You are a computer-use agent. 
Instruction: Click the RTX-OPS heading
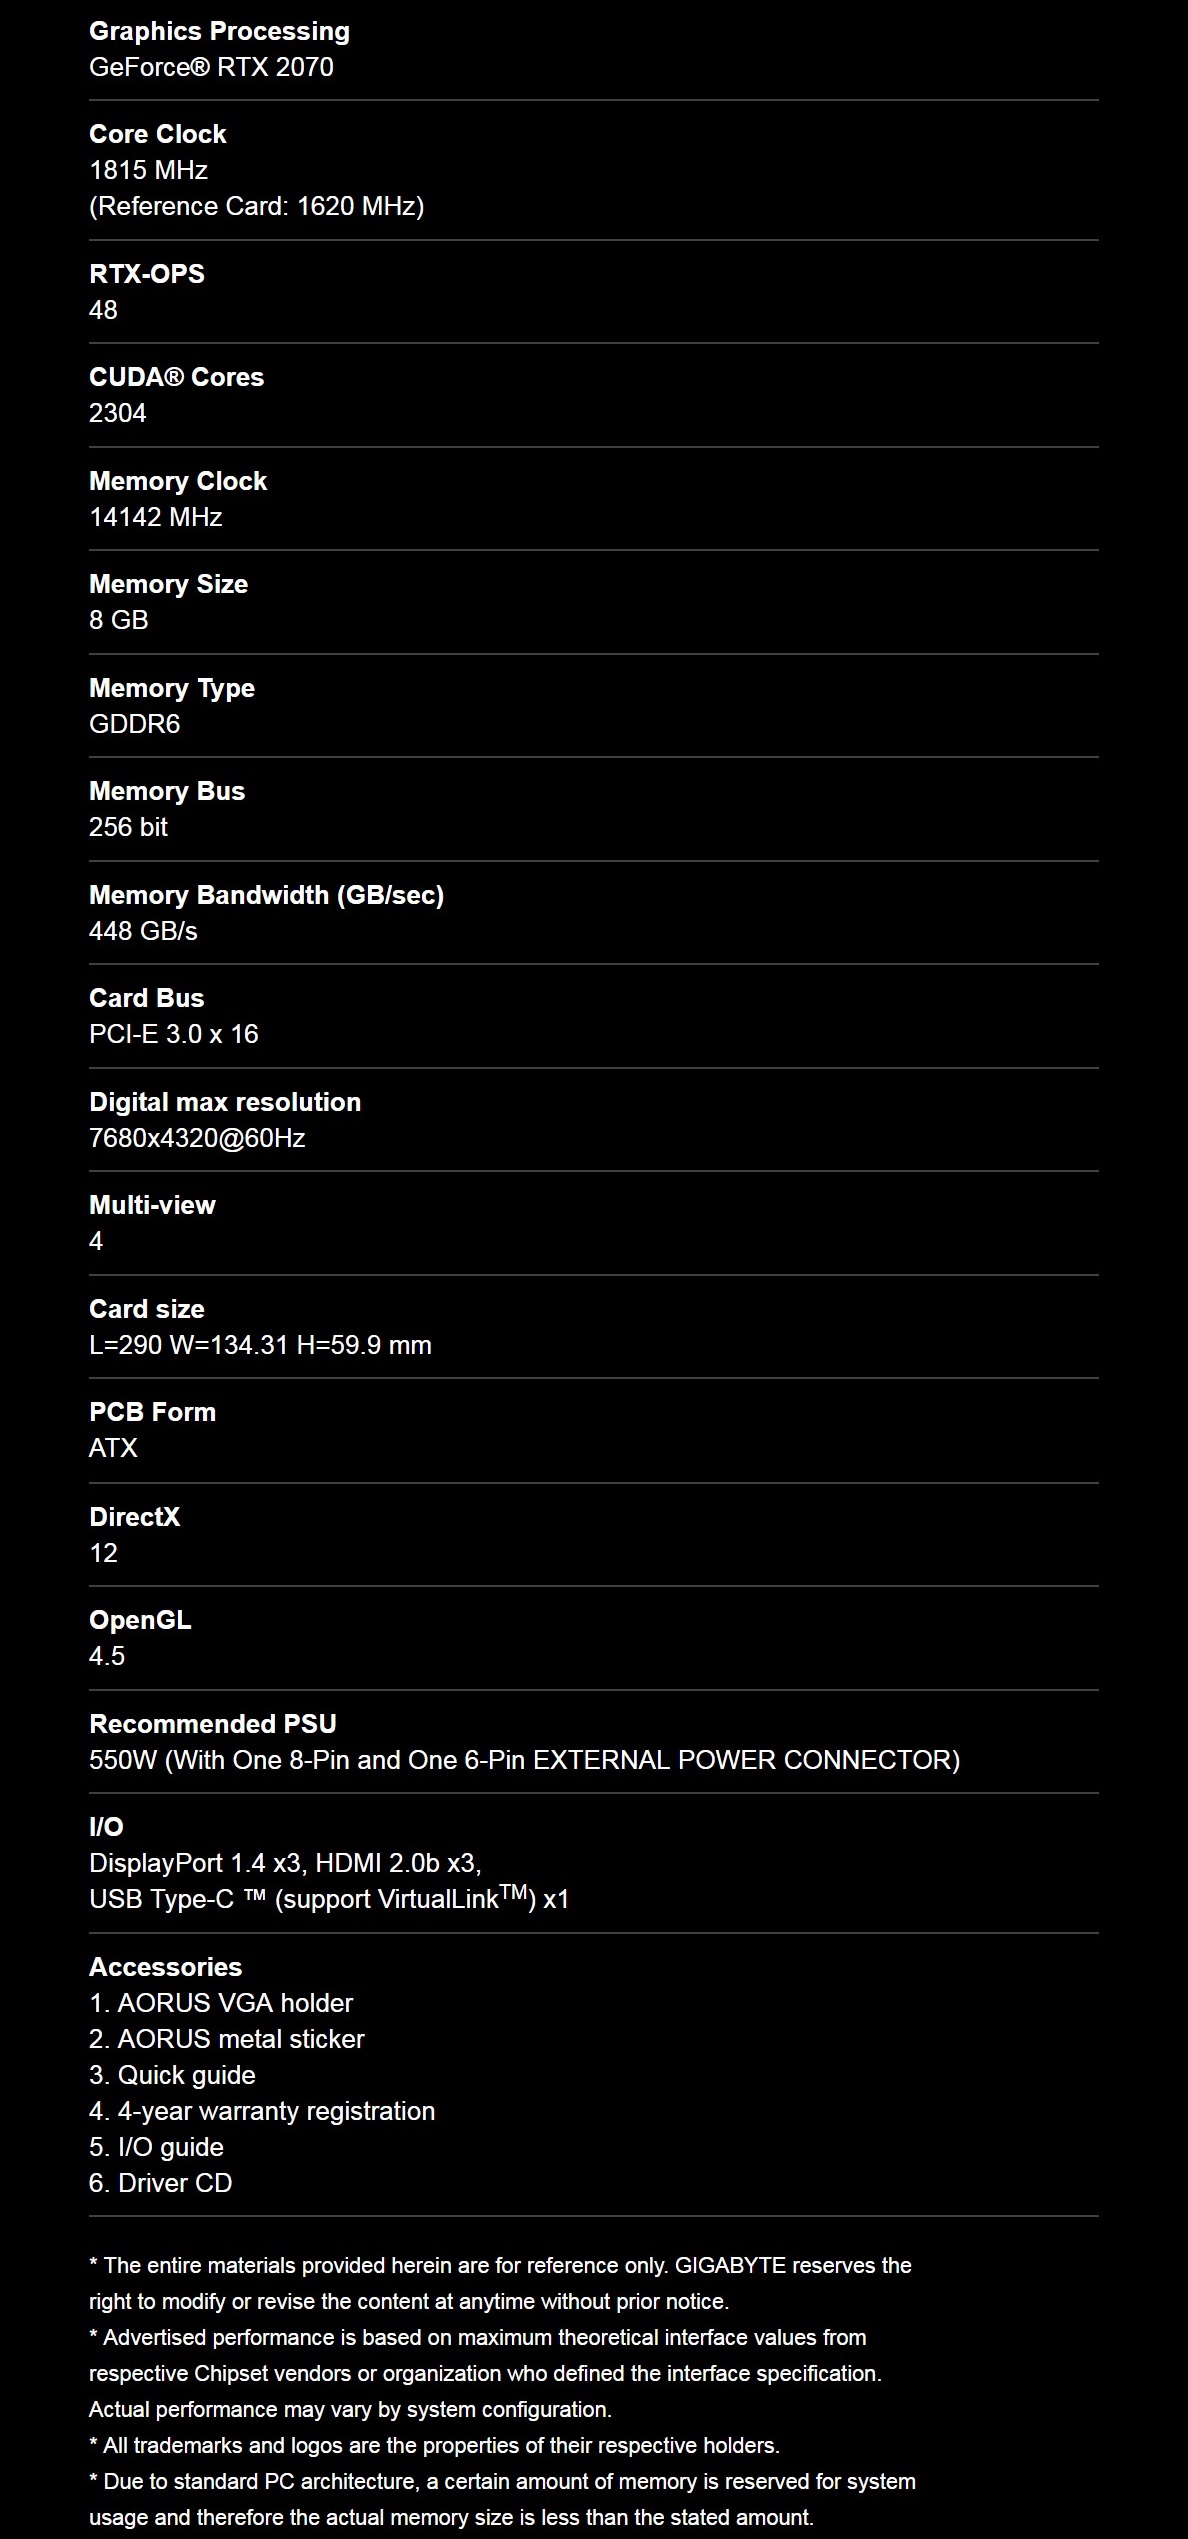pos(147,274)
